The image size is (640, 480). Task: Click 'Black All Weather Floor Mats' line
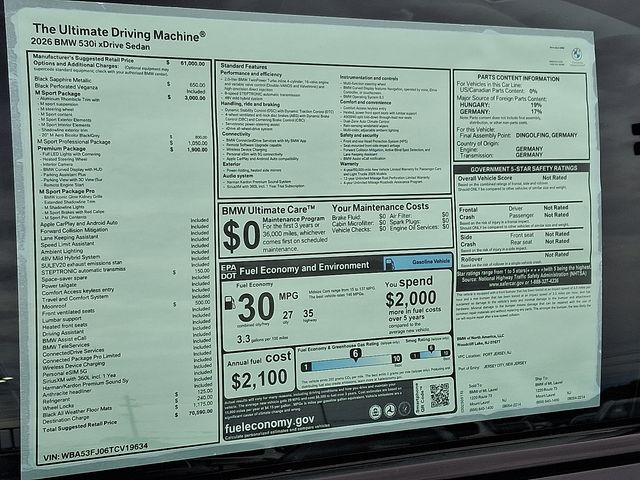pos(77,412)
